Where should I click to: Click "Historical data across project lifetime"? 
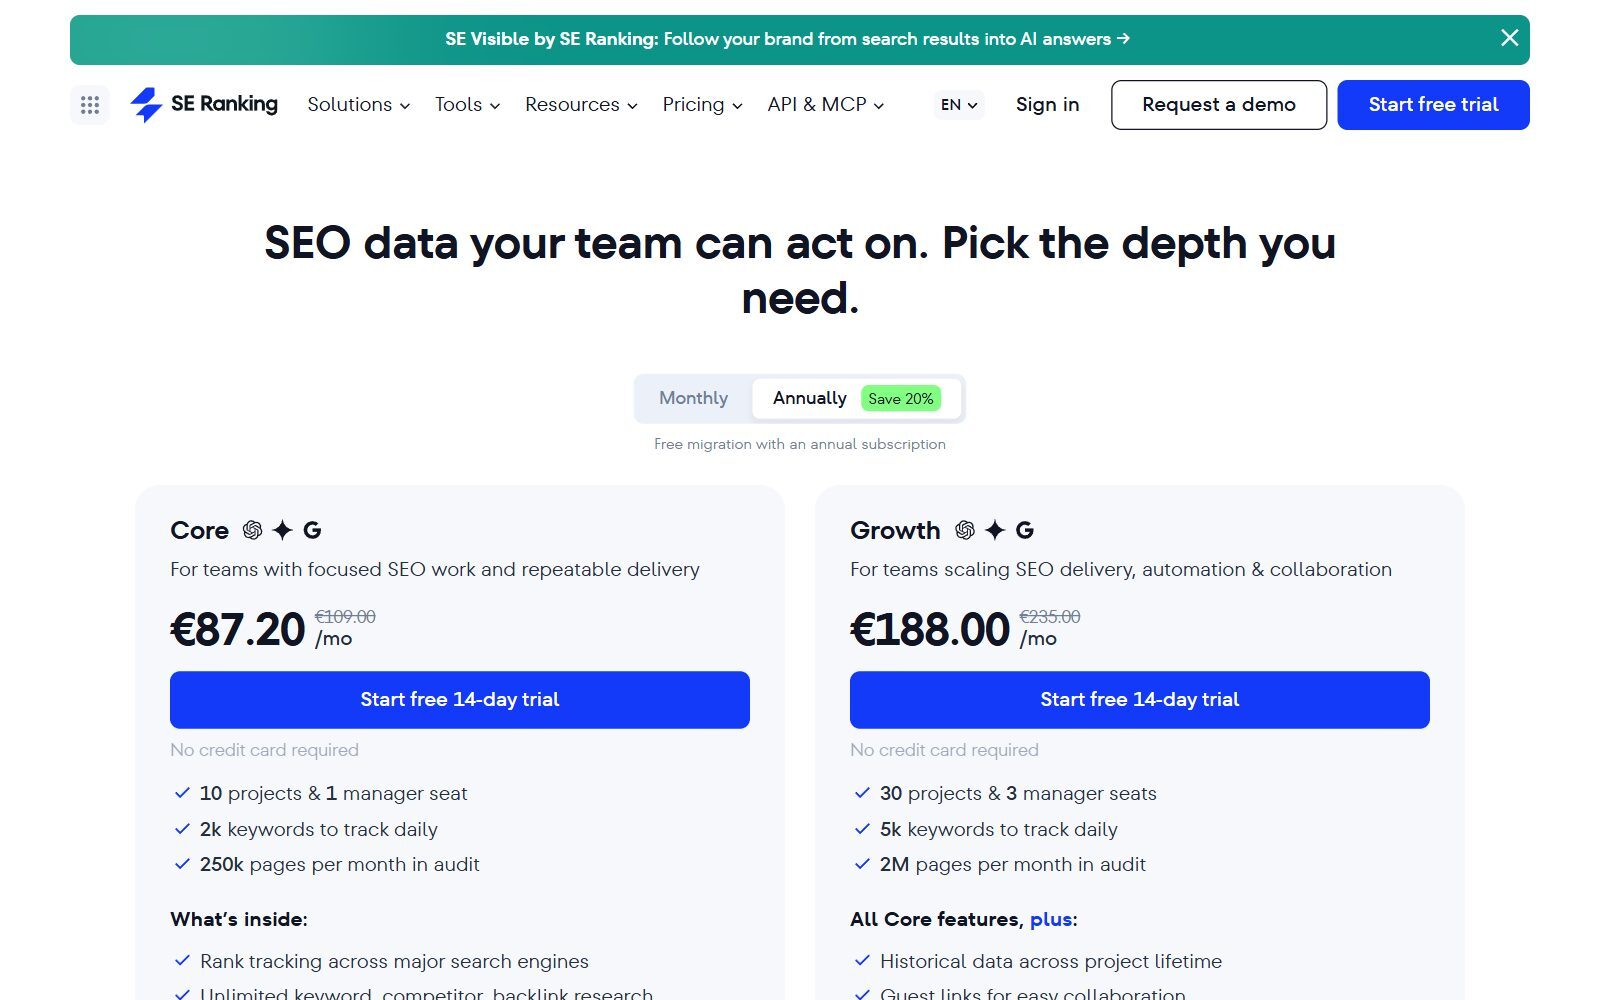click(x=1051, y=961)
